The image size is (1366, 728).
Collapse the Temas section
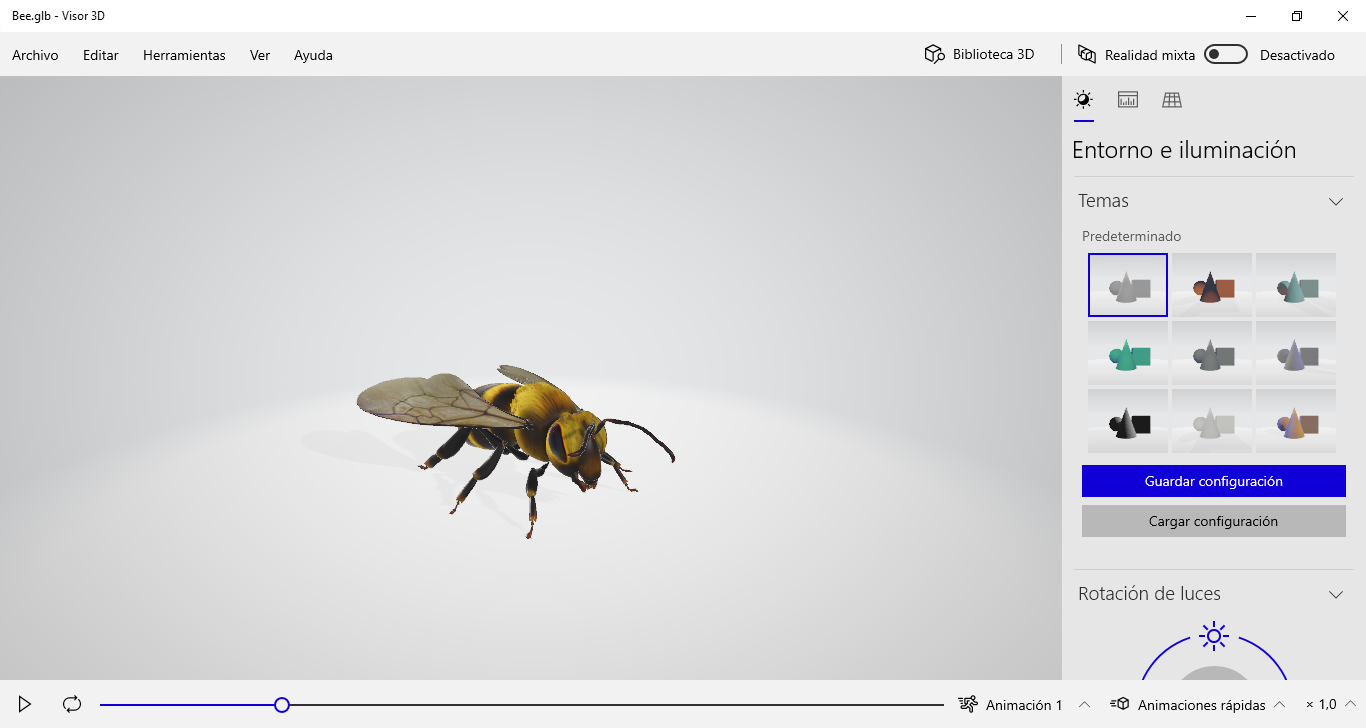click(1335, 201)
